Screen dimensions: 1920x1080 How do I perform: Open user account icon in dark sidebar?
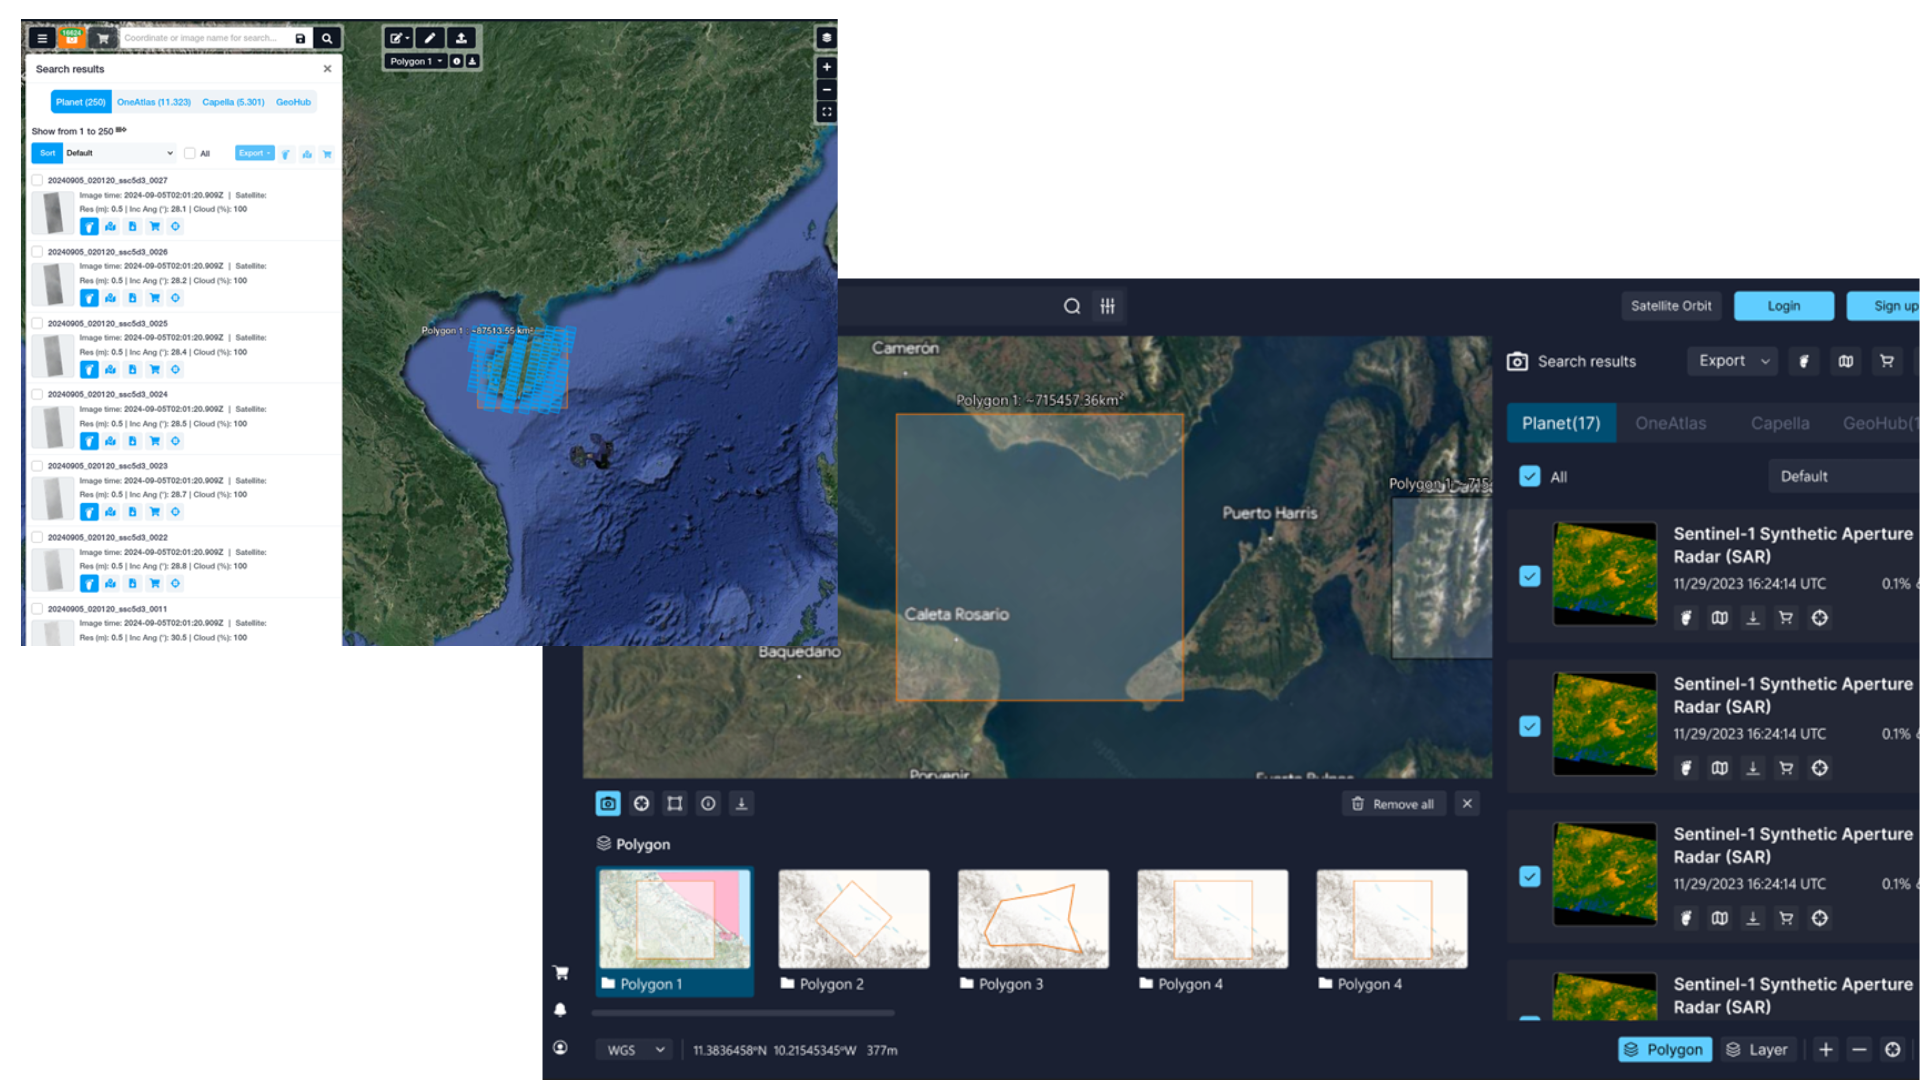(560, 1048)
